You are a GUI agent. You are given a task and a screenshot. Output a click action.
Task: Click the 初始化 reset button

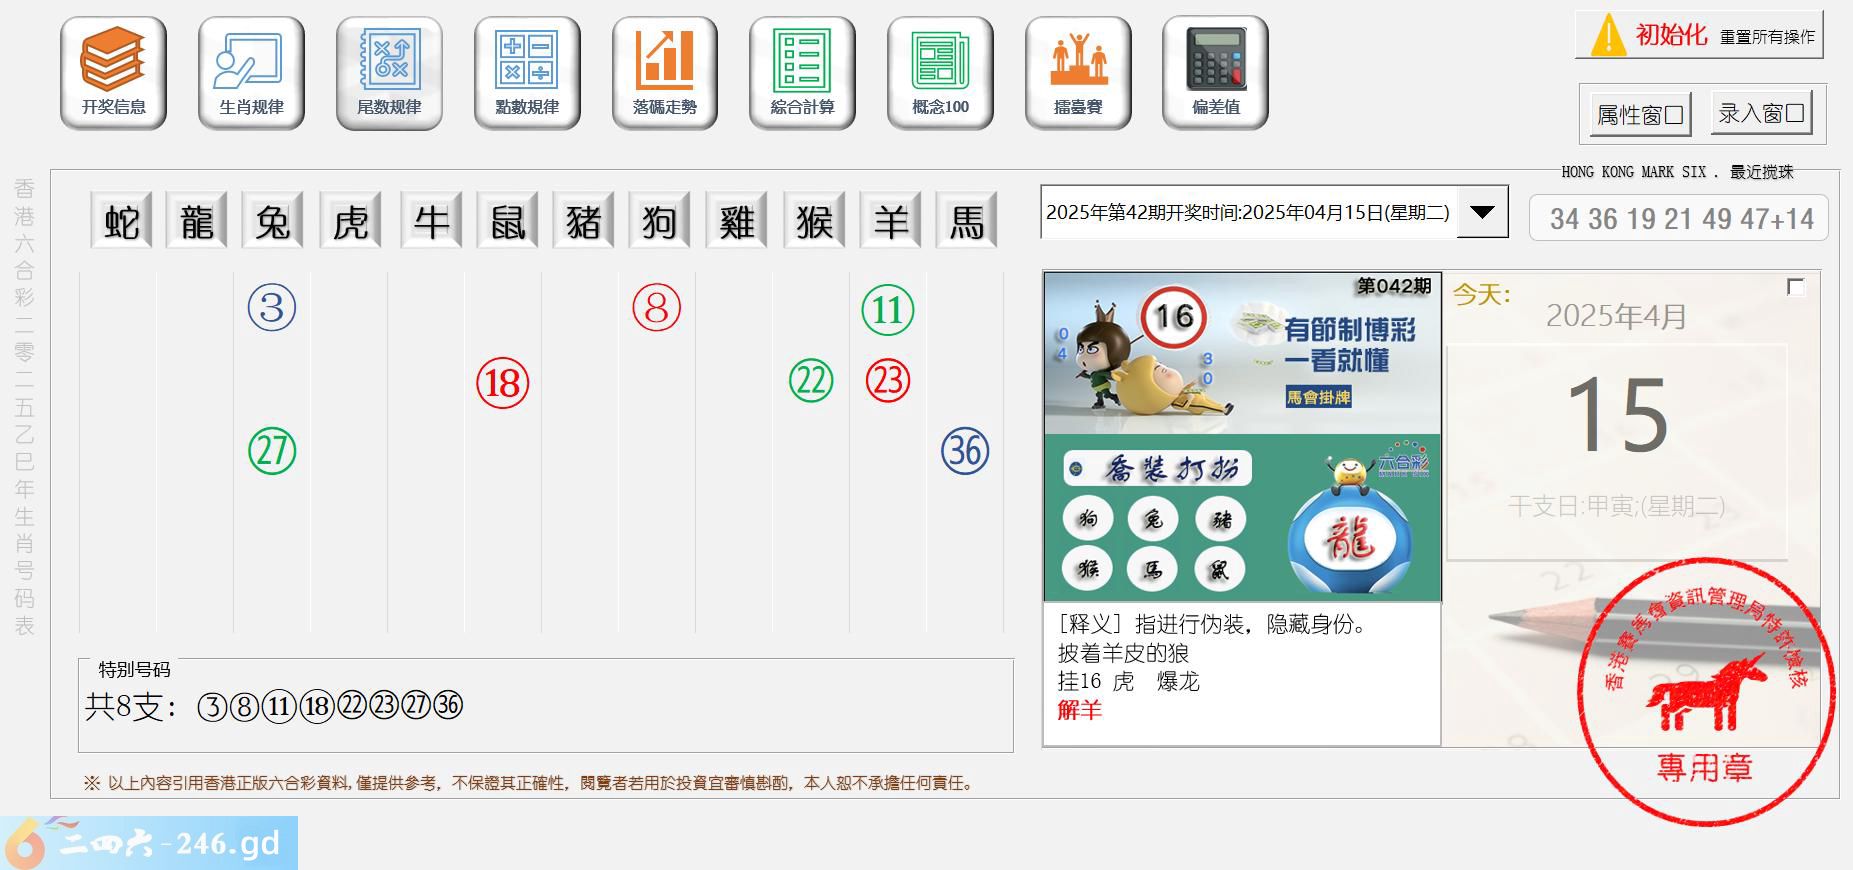coord(1699,36)
